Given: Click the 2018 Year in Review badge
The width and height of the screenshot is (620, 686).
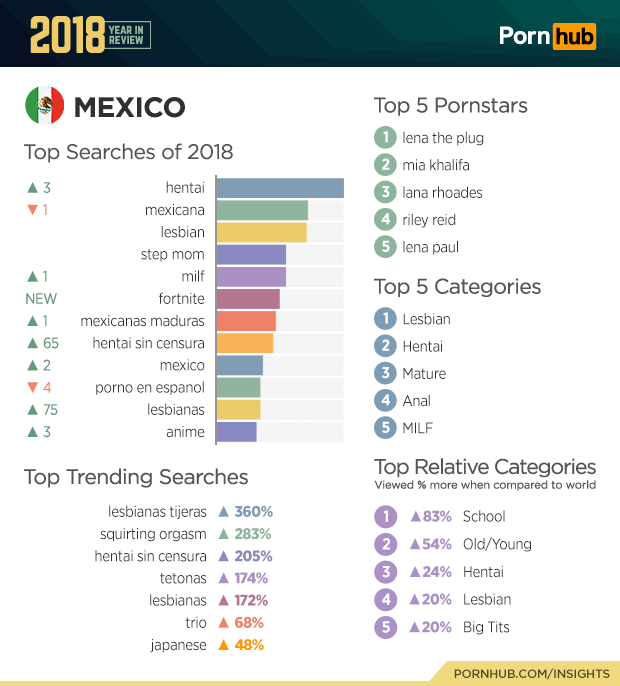Looking at the screenshot, I should 89,36.
